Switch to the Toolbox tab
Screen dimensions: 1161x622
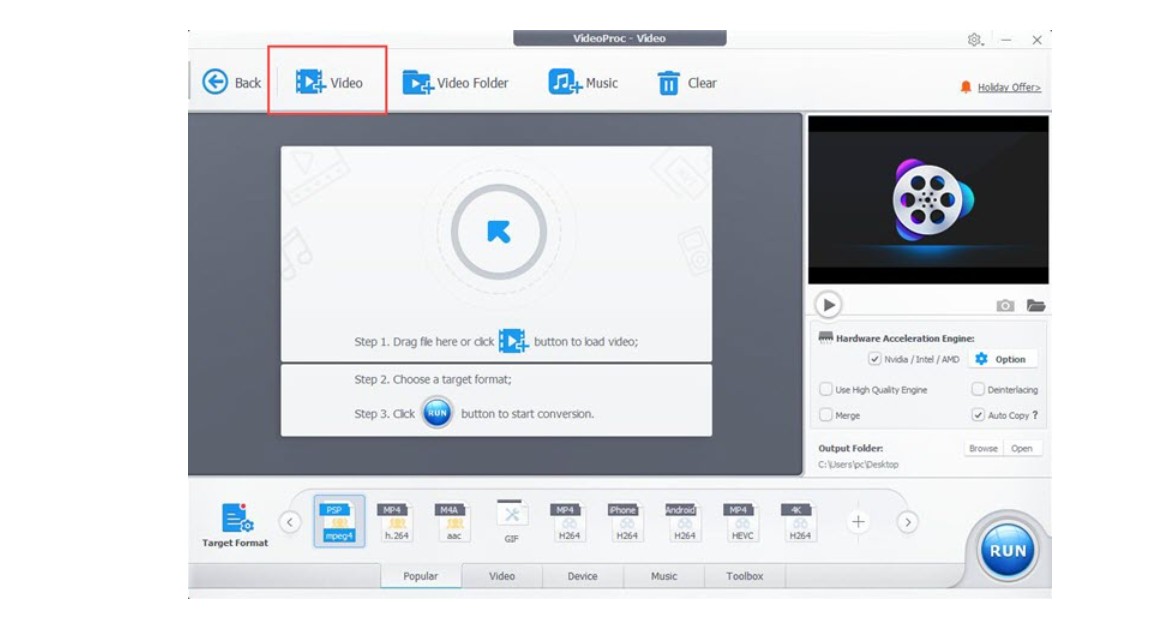pos(744,575)
